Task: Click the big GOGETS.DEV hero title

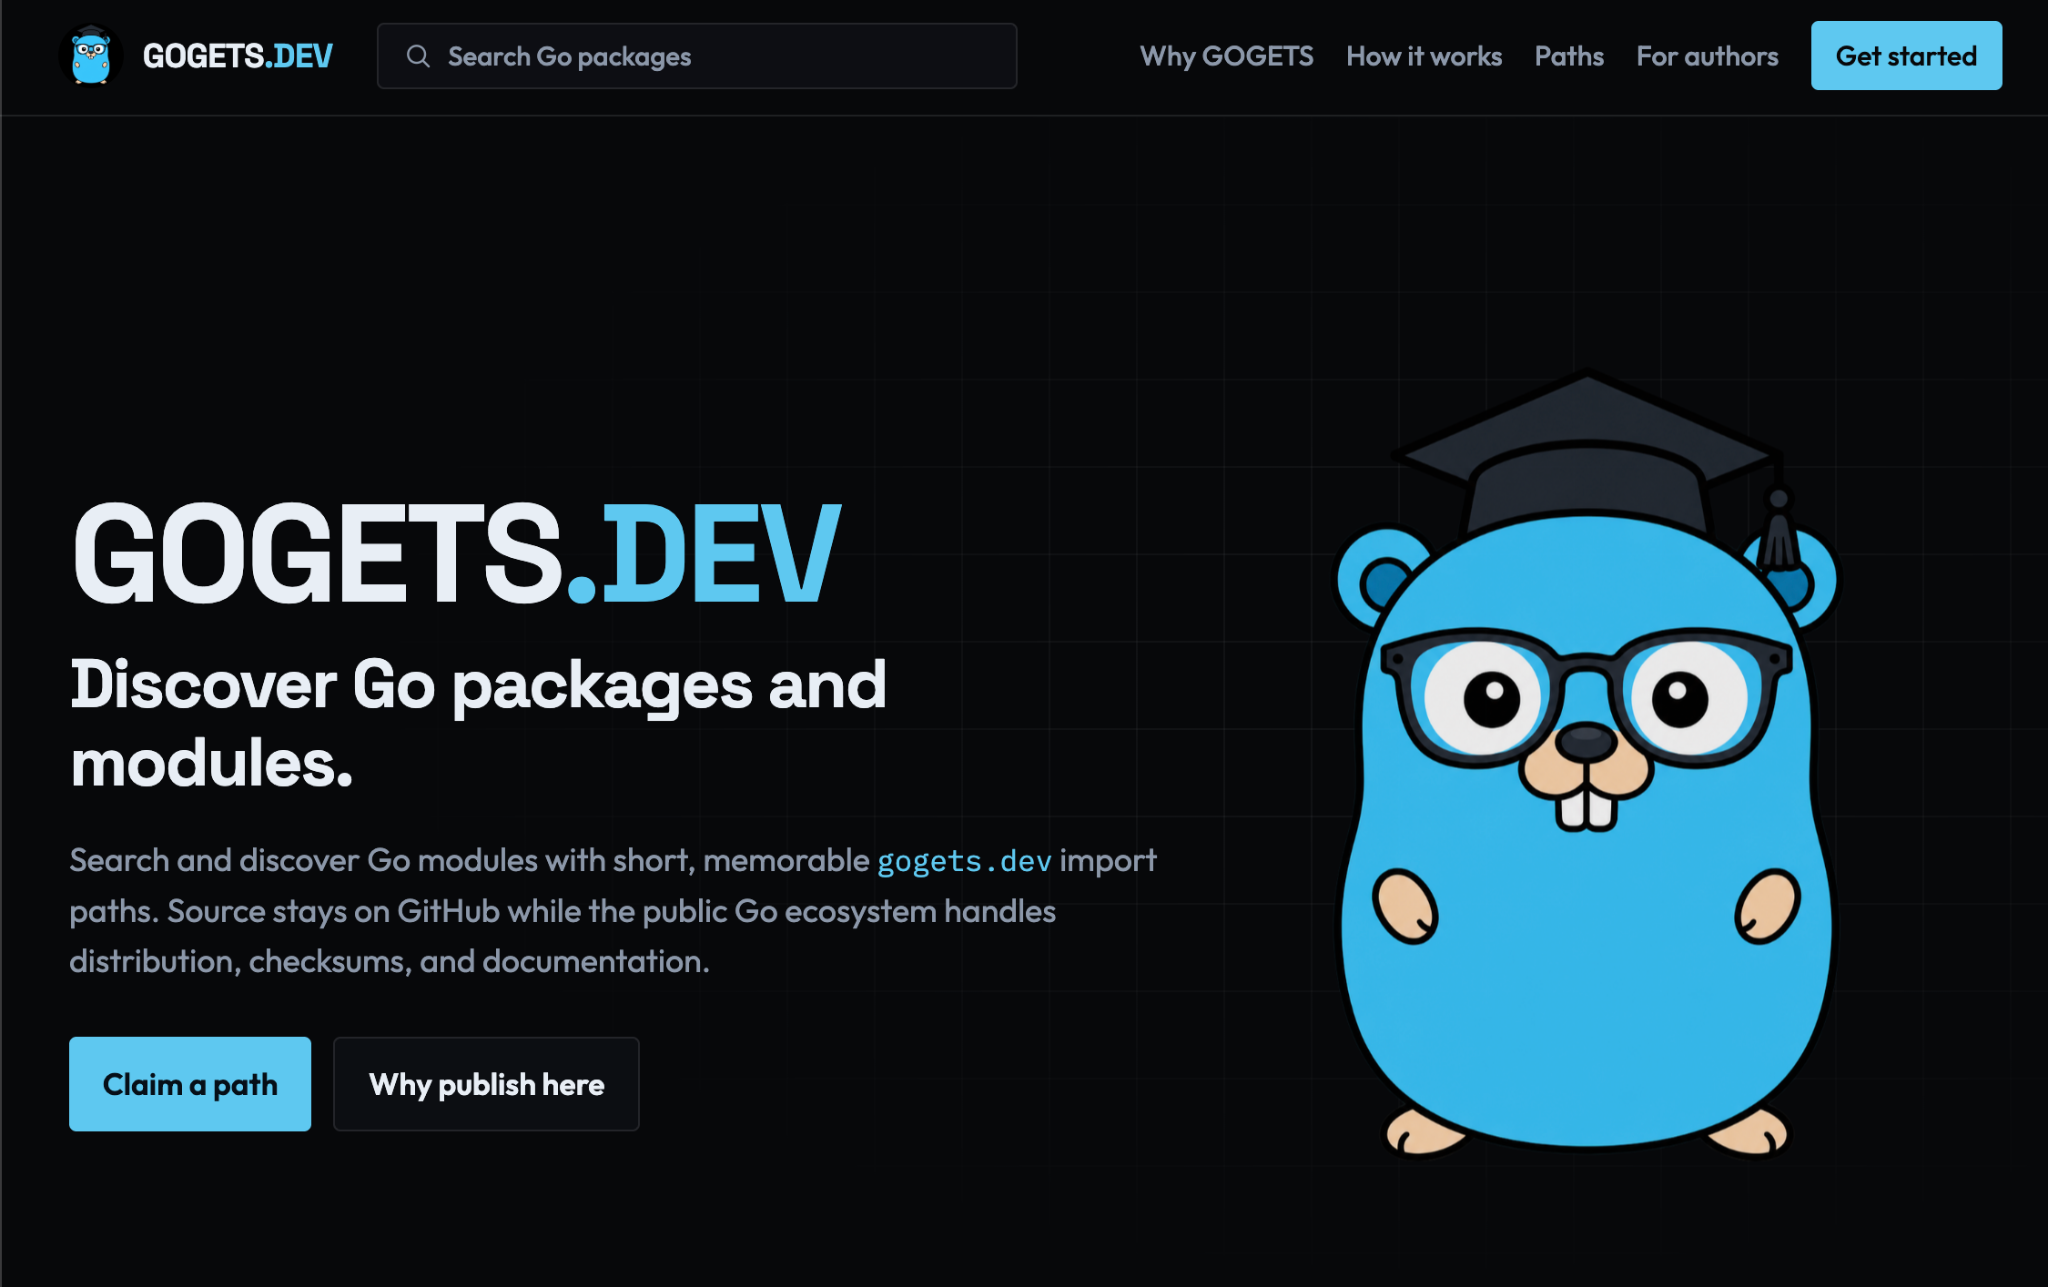Action: 457,553
